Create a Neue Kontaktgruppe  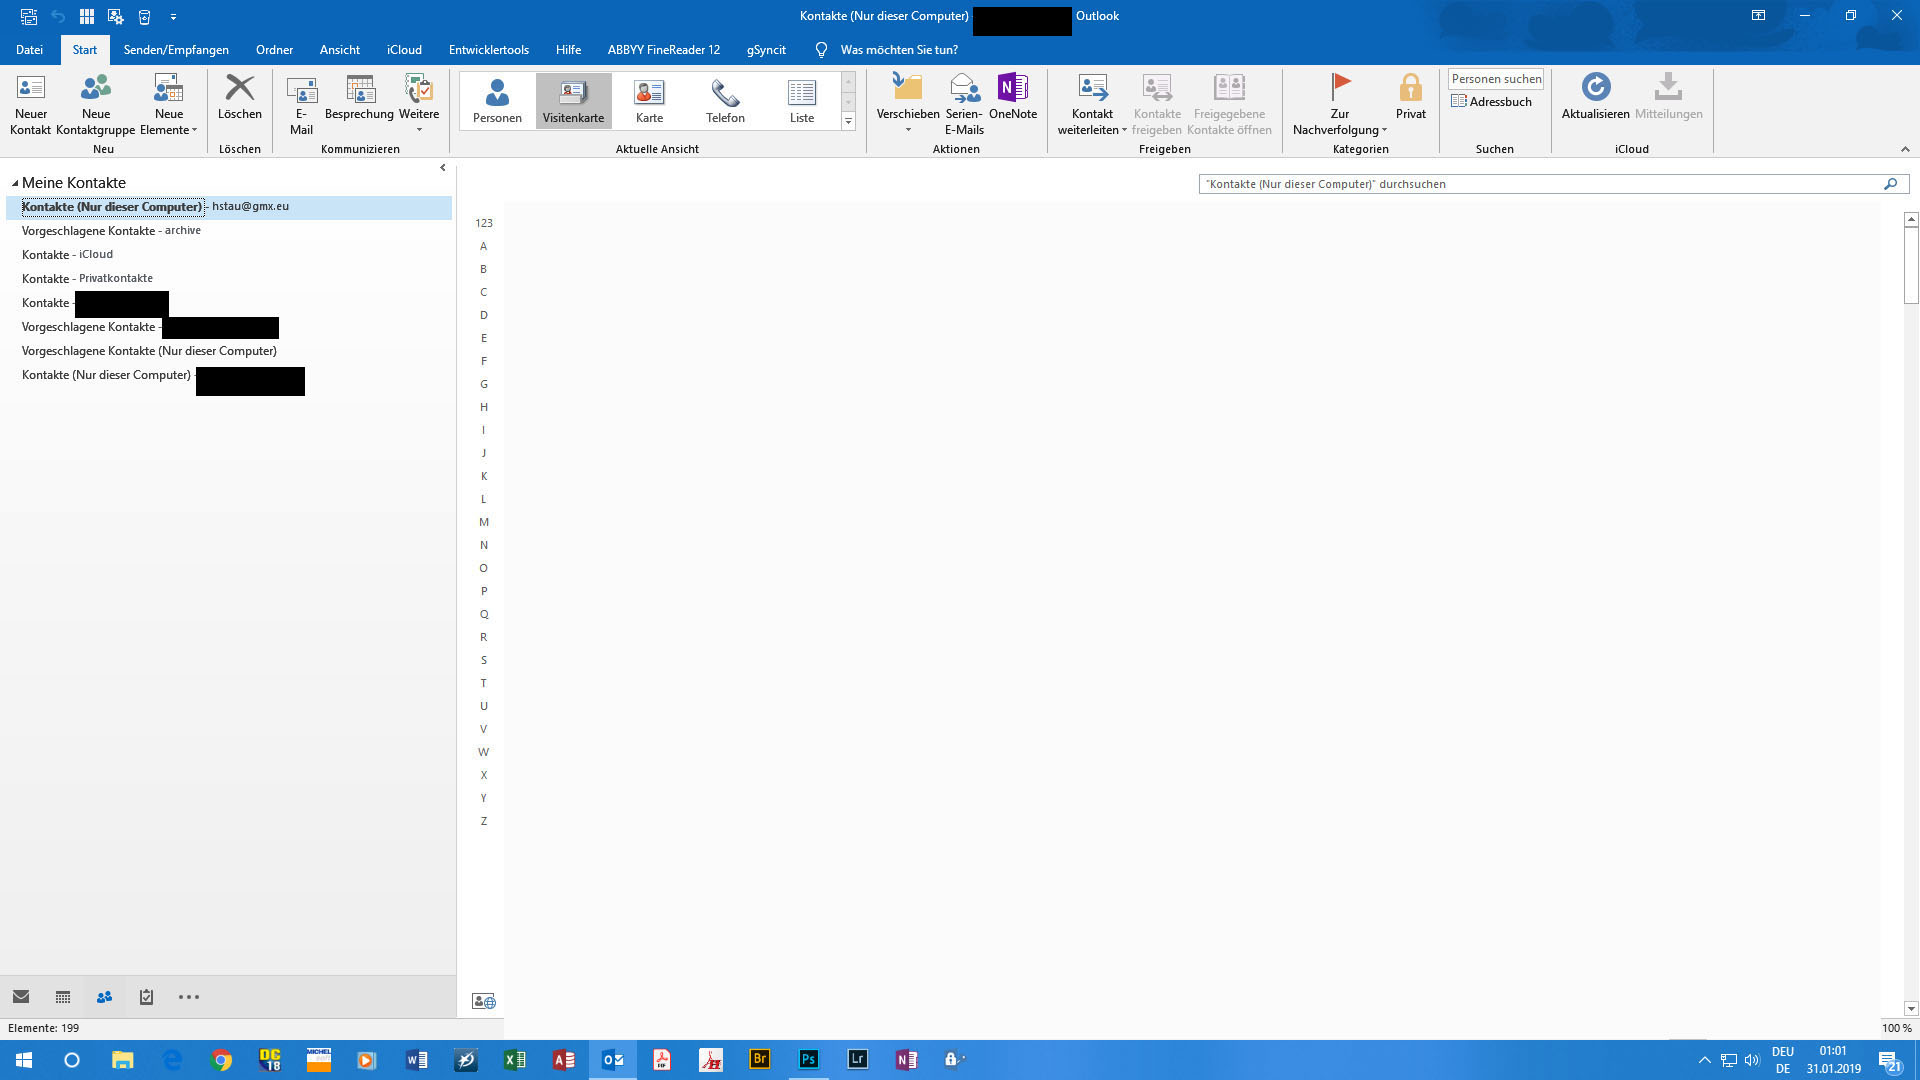coord(95,90)
